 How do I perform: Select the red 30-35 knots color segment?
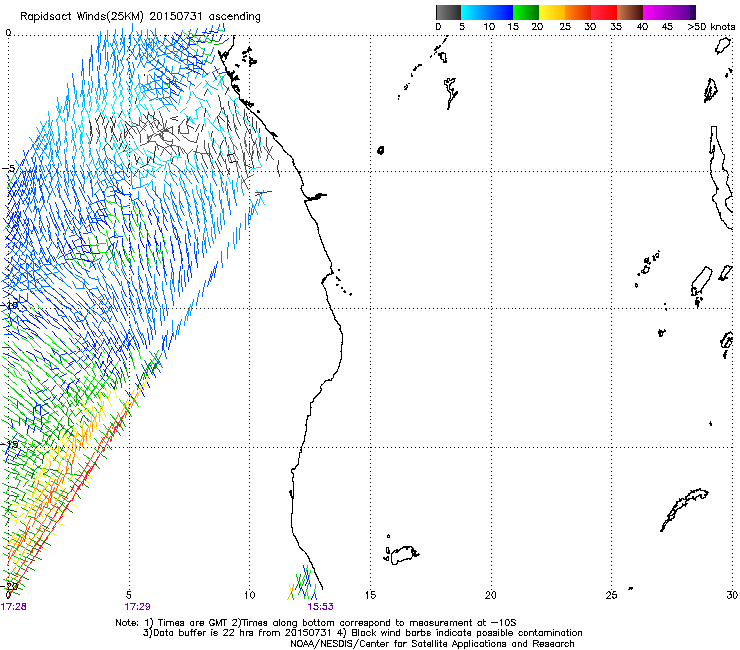(604, 12)
